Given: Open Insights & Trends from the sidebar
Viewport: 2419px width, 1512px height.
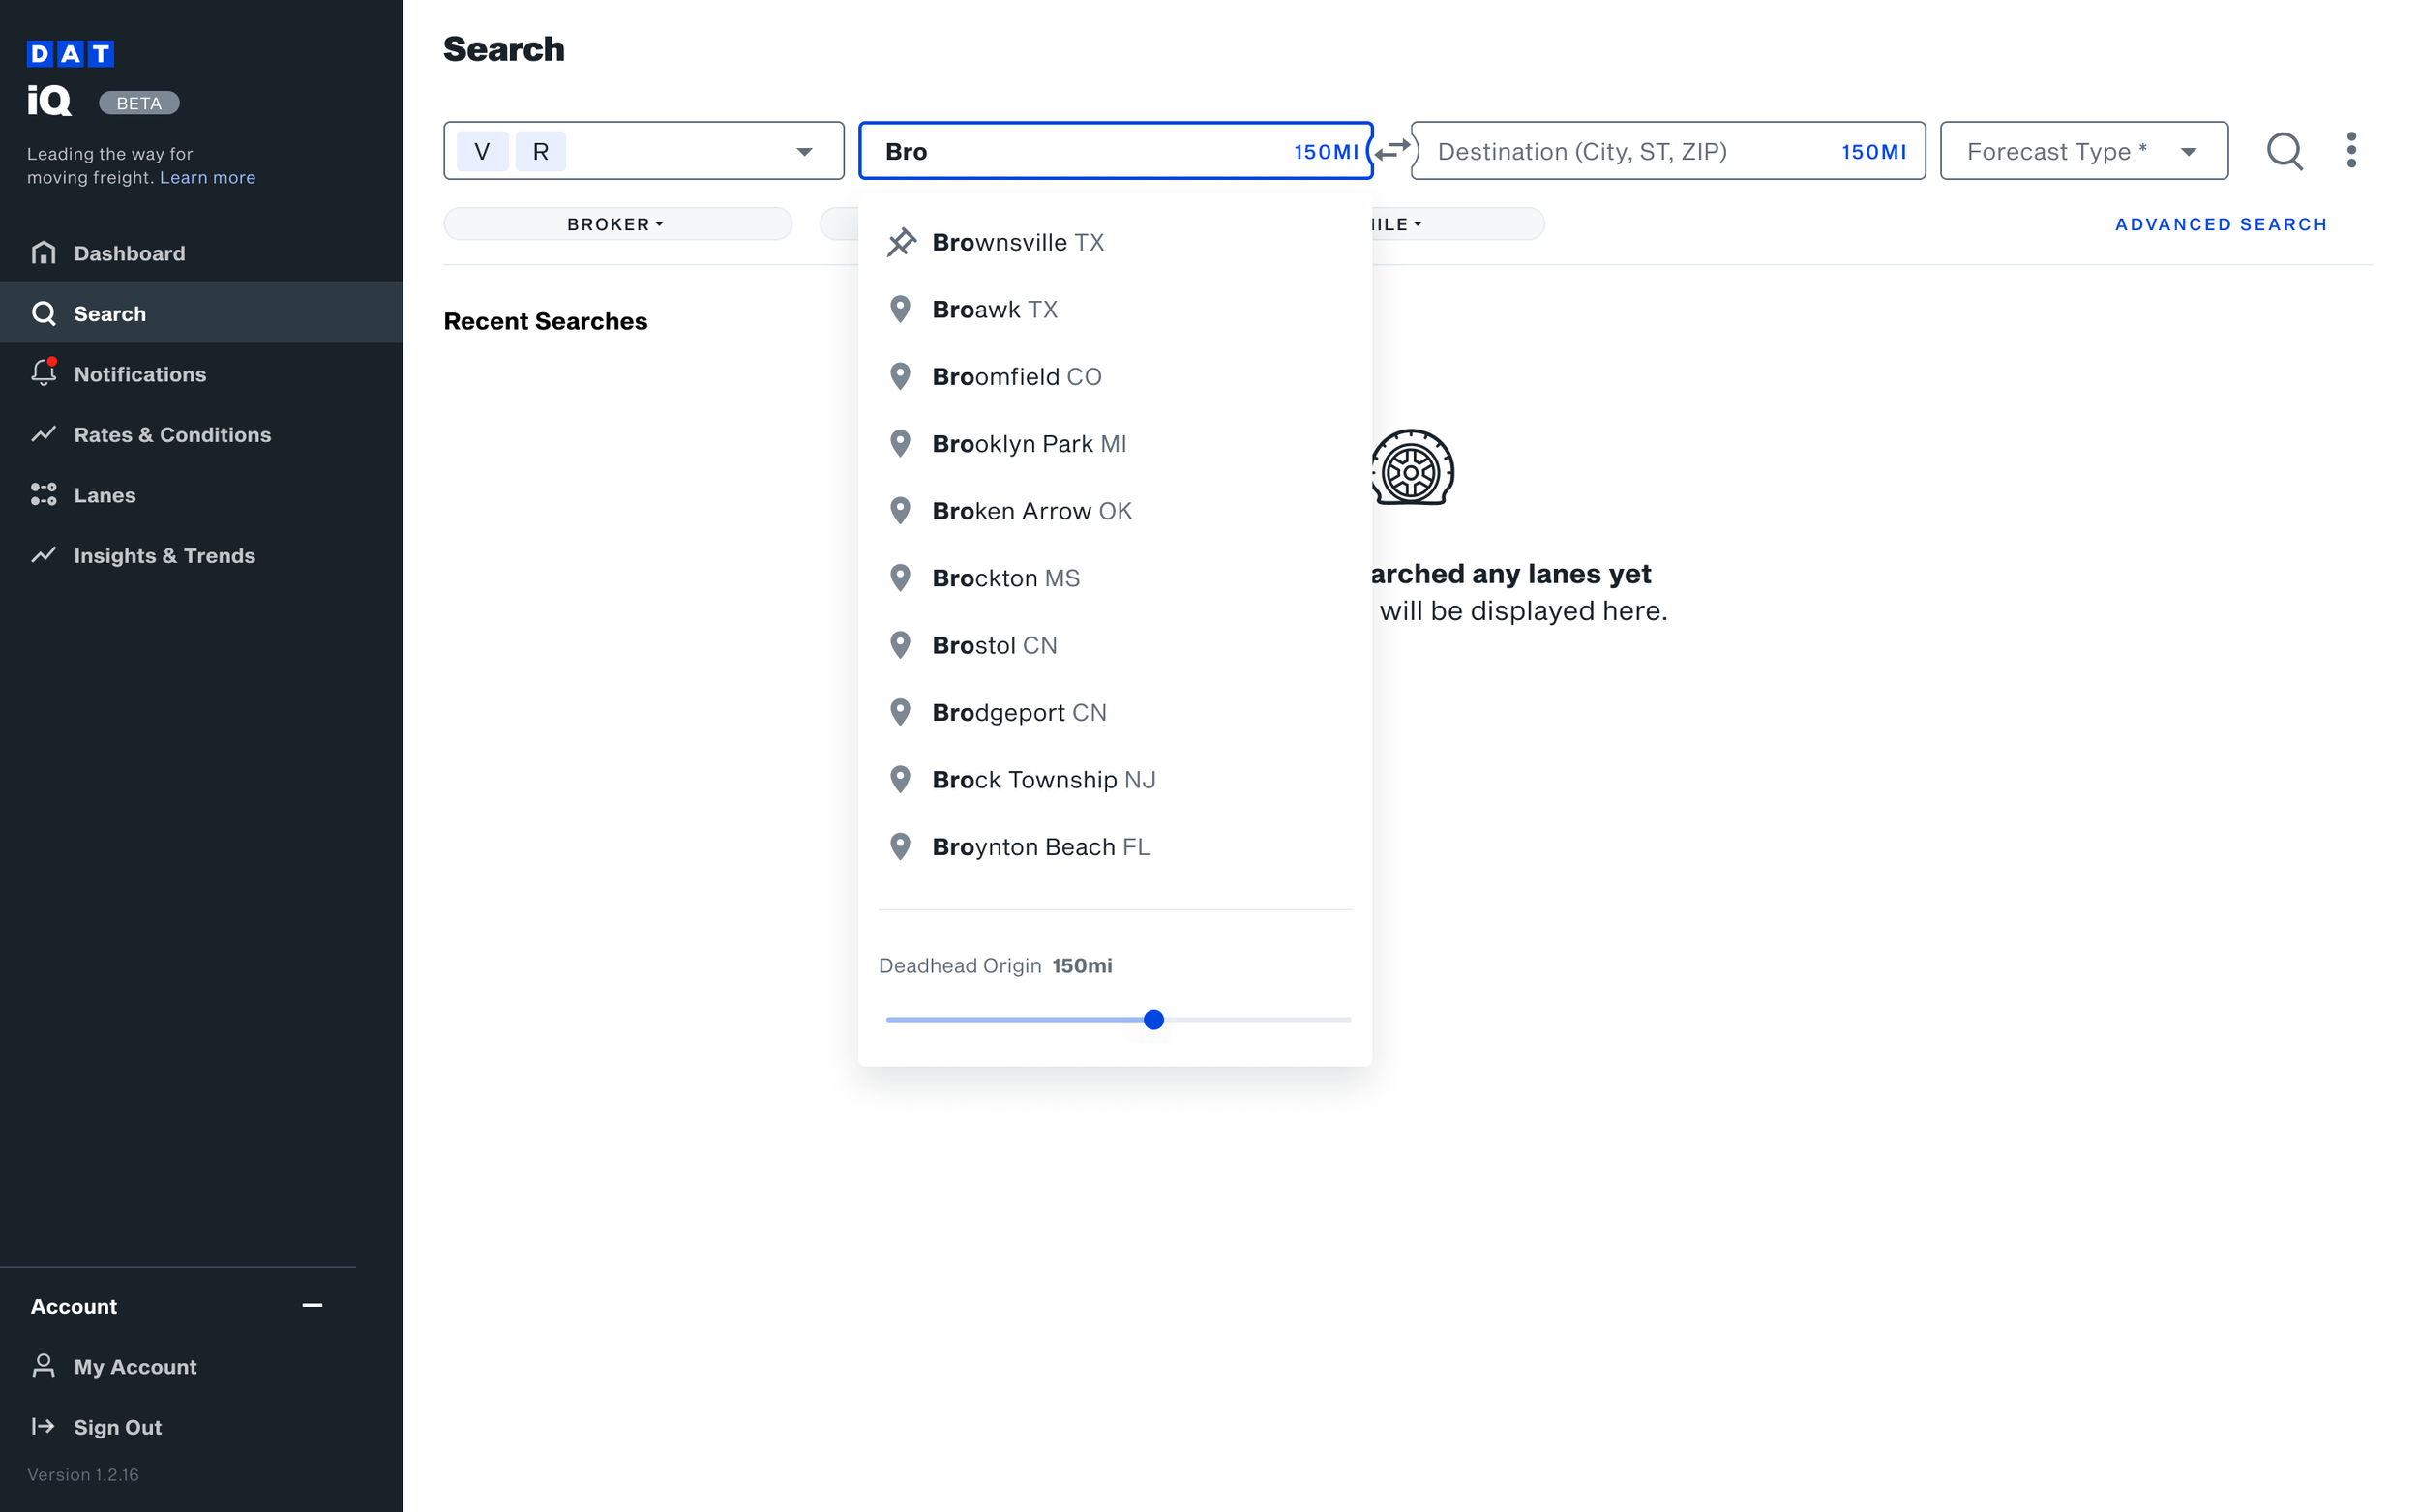Looking at the screenshot, I should pos(164,555).
